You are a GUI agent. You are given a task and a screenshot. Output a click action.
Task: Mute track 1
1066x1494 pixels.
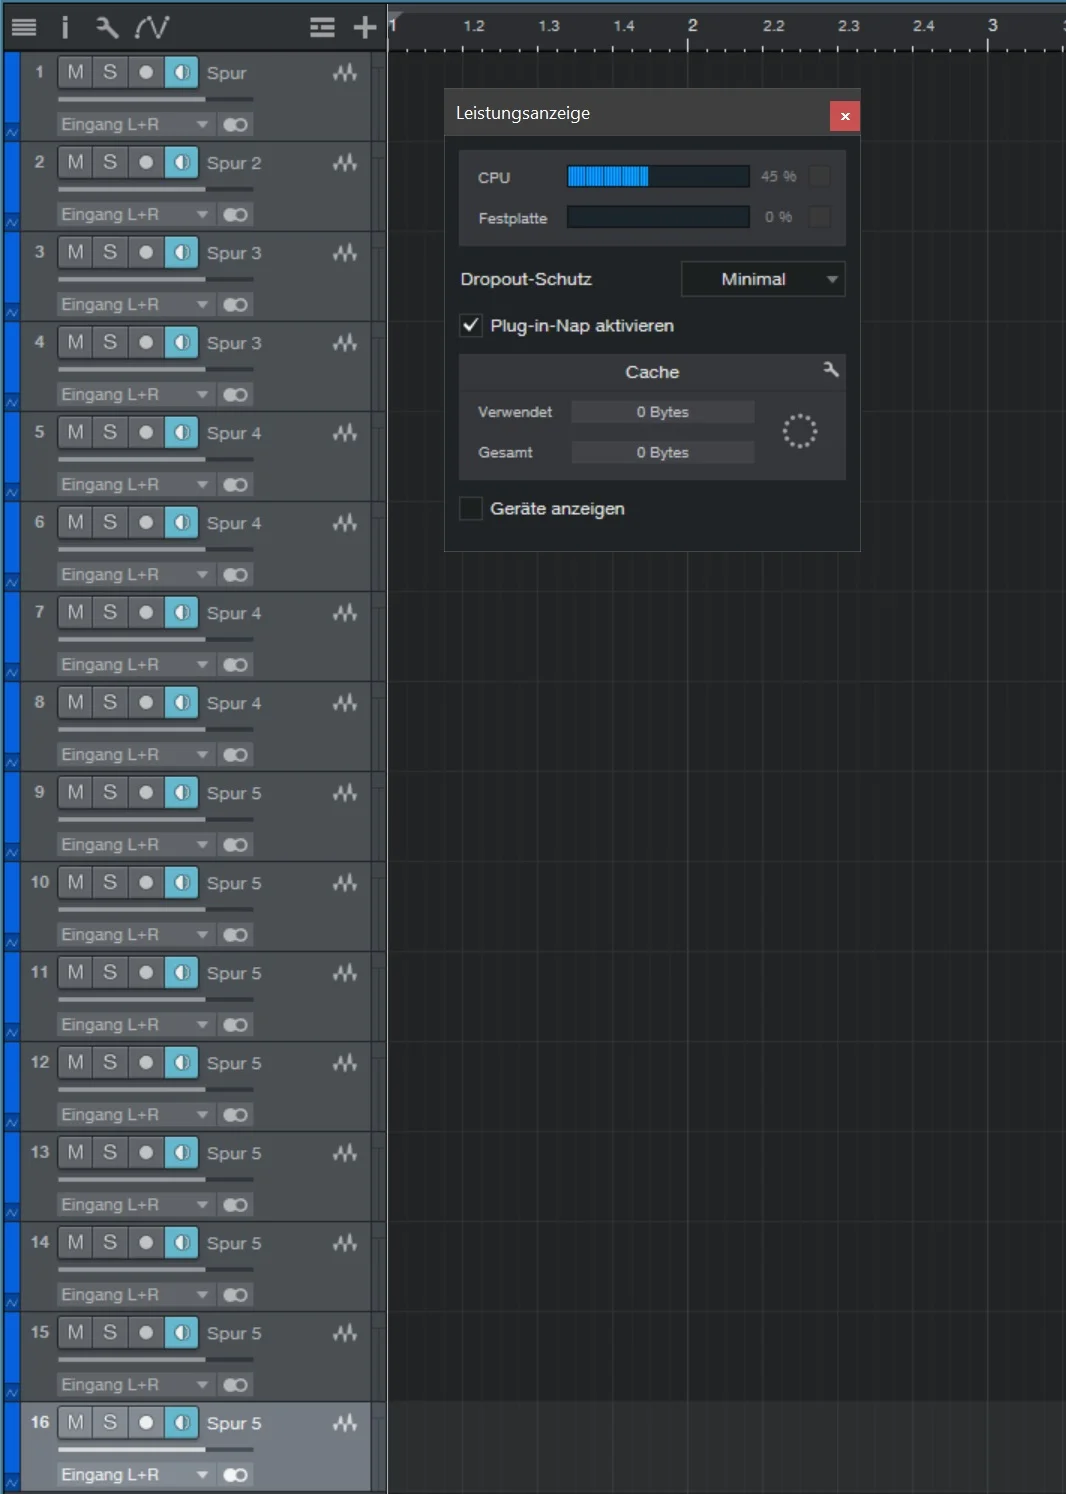pos(75,72)
